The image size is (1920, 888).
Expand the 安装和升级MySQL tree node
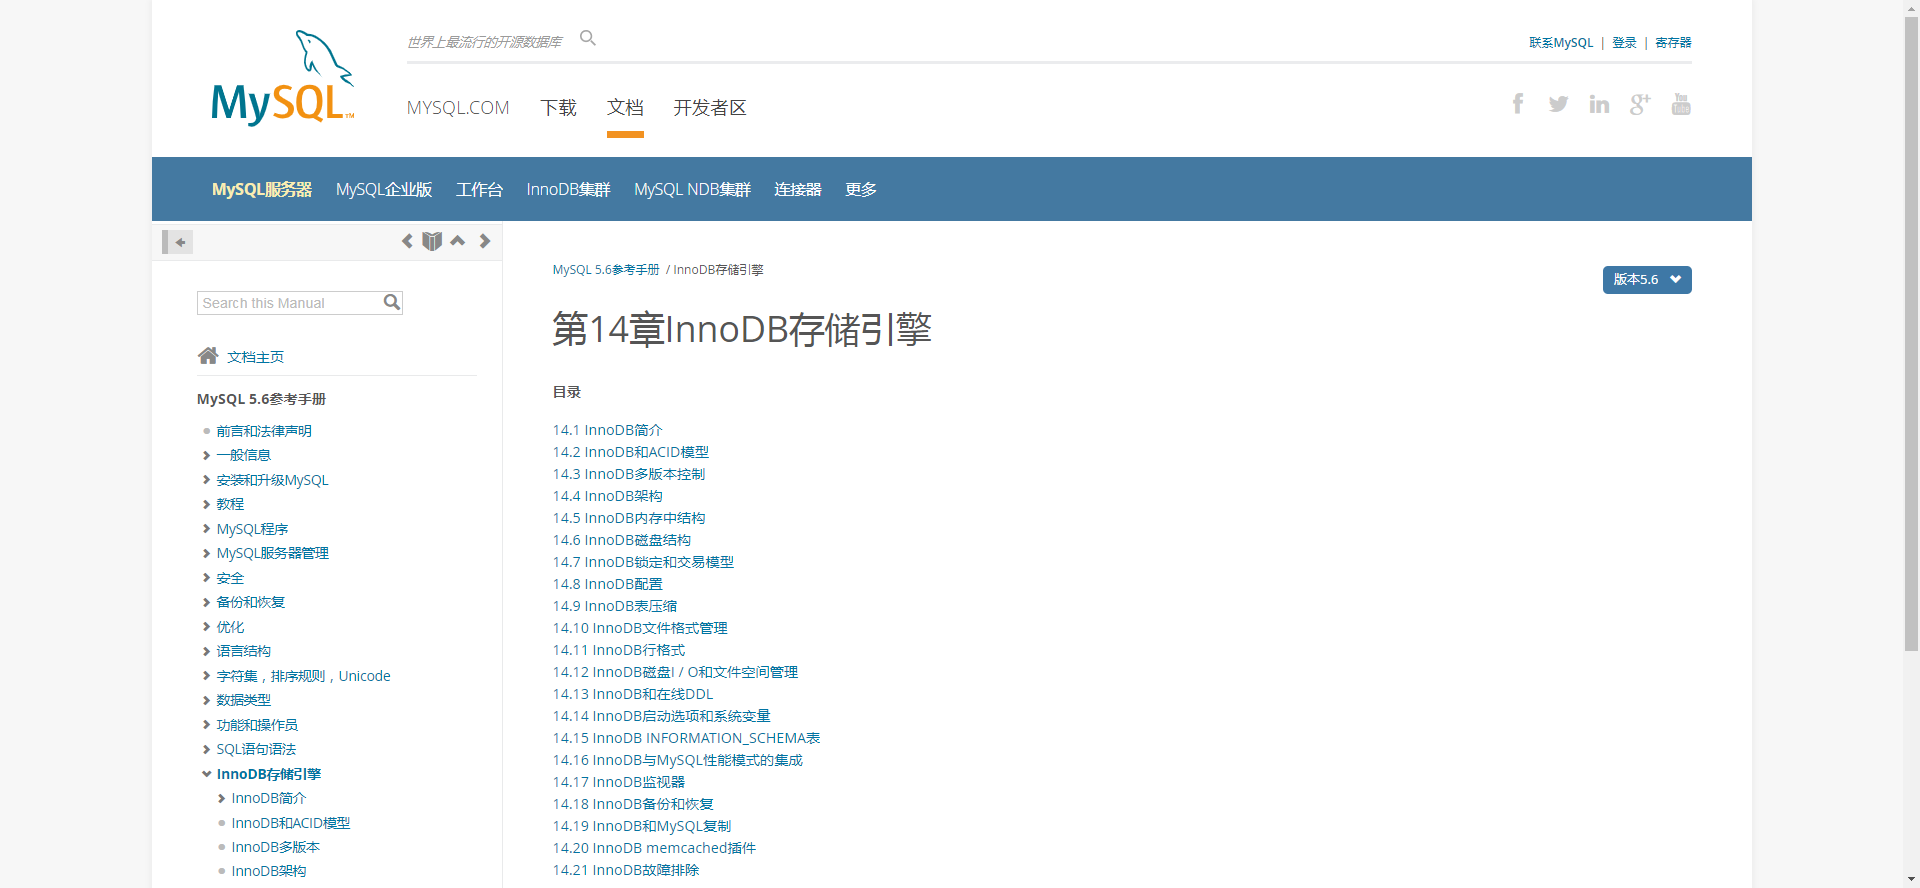tap(206, 480)
